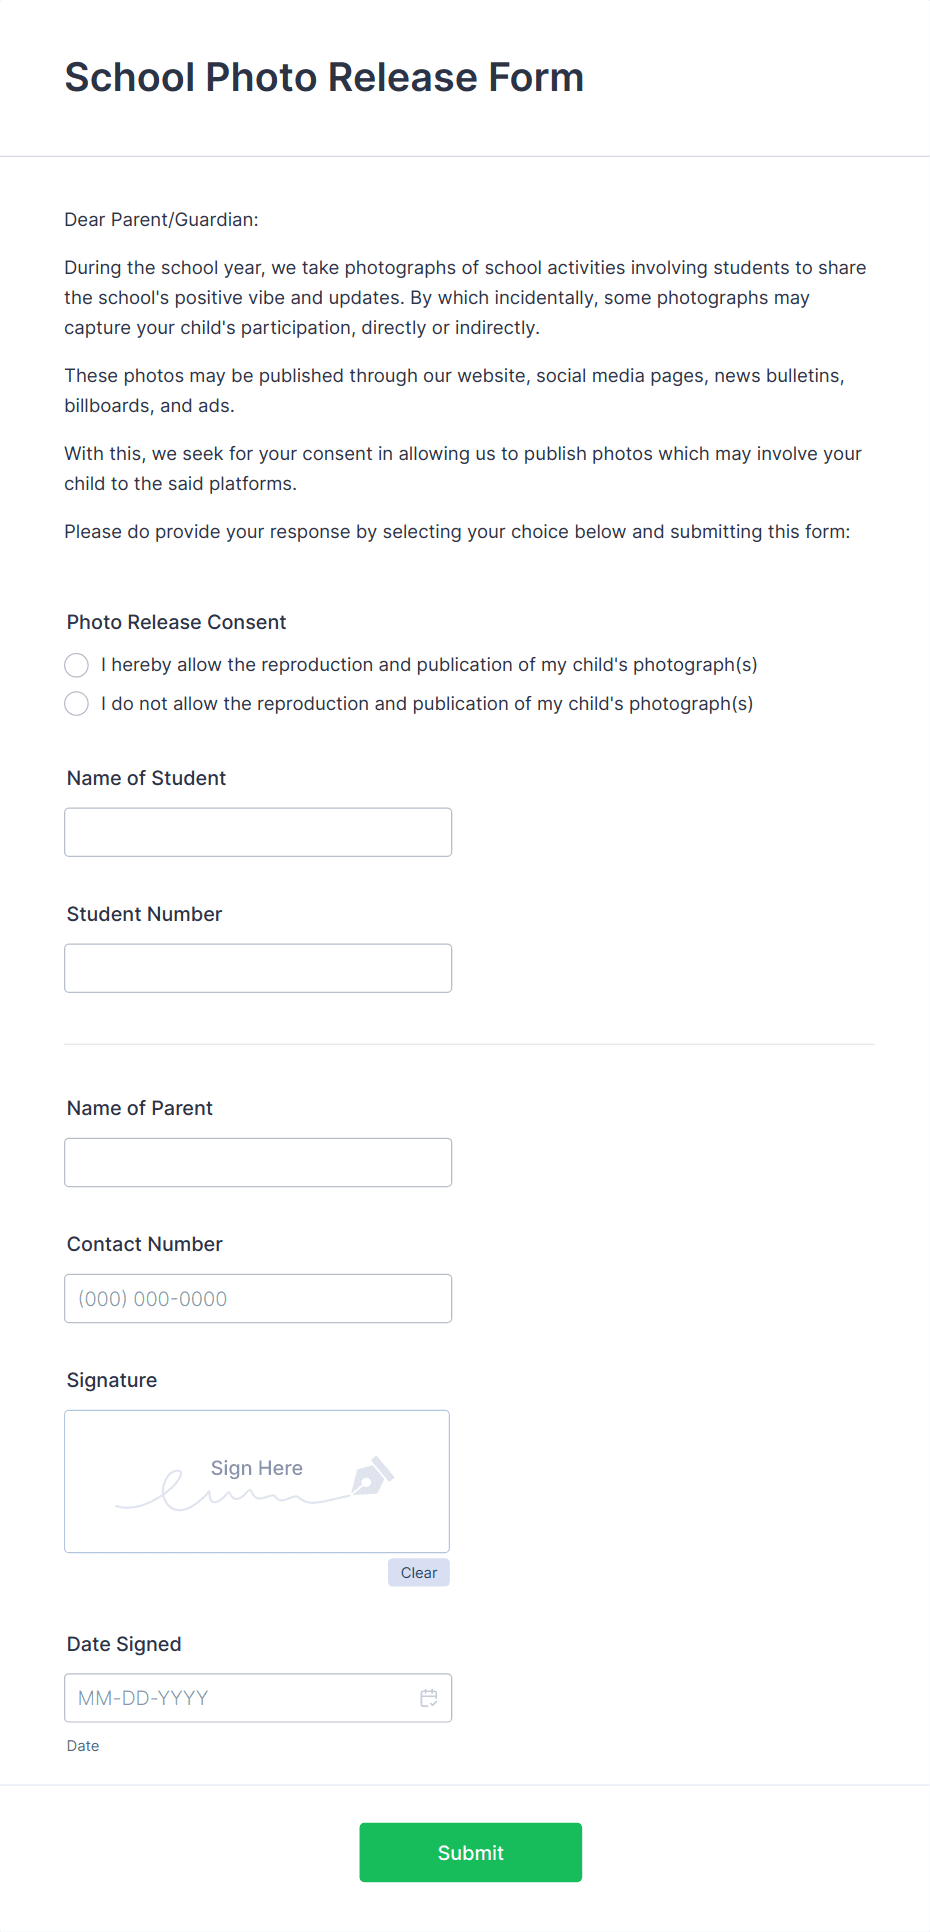Image resolution: width=930 pixels, height=1932 pixels.
Task: Click Clear to erase the signature
Action: click(418, 1572)
